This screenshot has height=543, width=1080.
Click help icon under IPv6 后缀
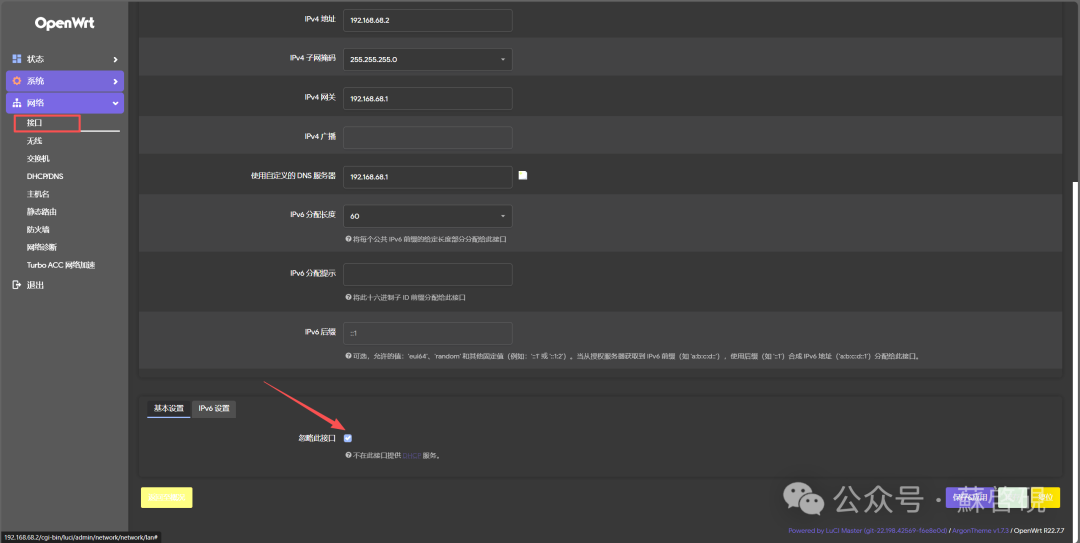[x=349, y=356]
